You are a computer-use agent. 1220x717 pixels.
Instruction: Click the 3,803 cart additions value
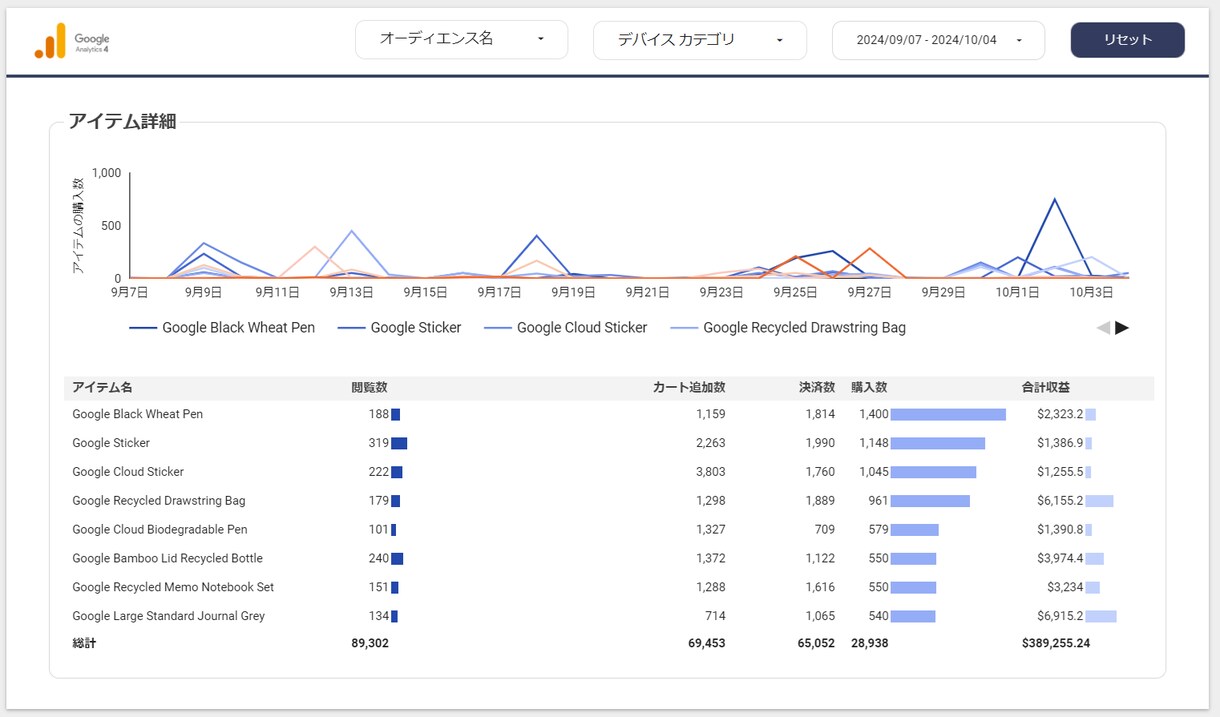(x=711, y=472)
